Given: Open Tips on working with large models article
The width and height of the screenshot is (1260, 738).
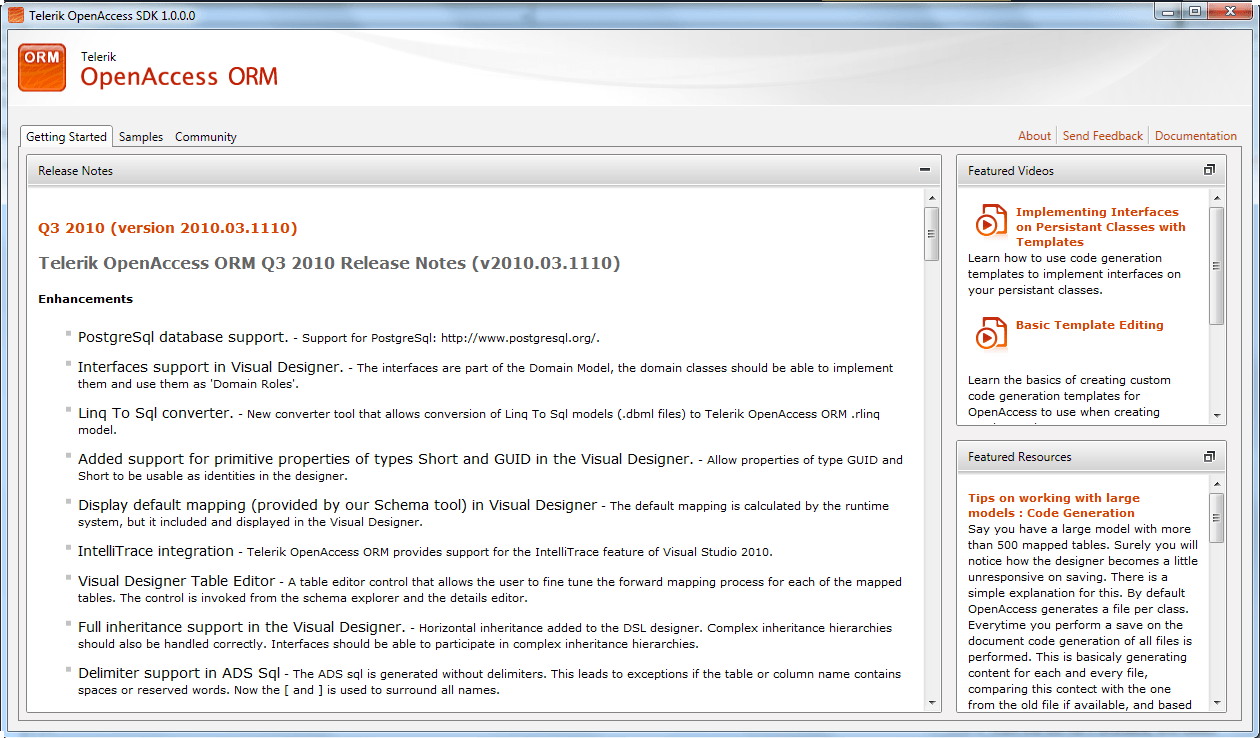Looking at the screenshot, I should [x=1054, y=505].
